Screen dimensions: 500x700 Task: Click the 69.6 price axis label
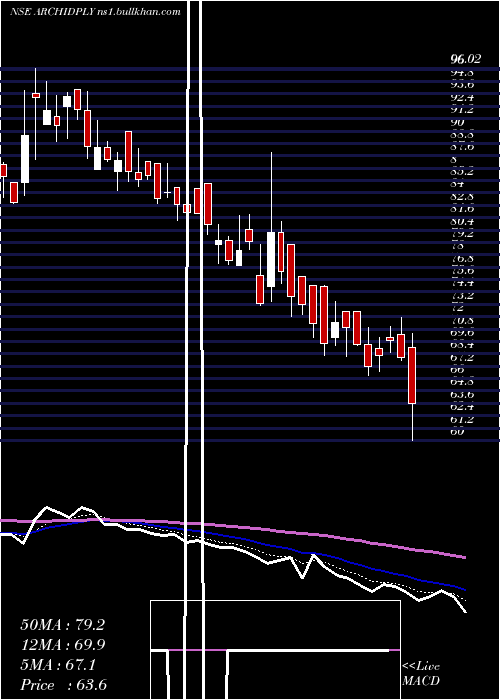[x=462, y=333]
